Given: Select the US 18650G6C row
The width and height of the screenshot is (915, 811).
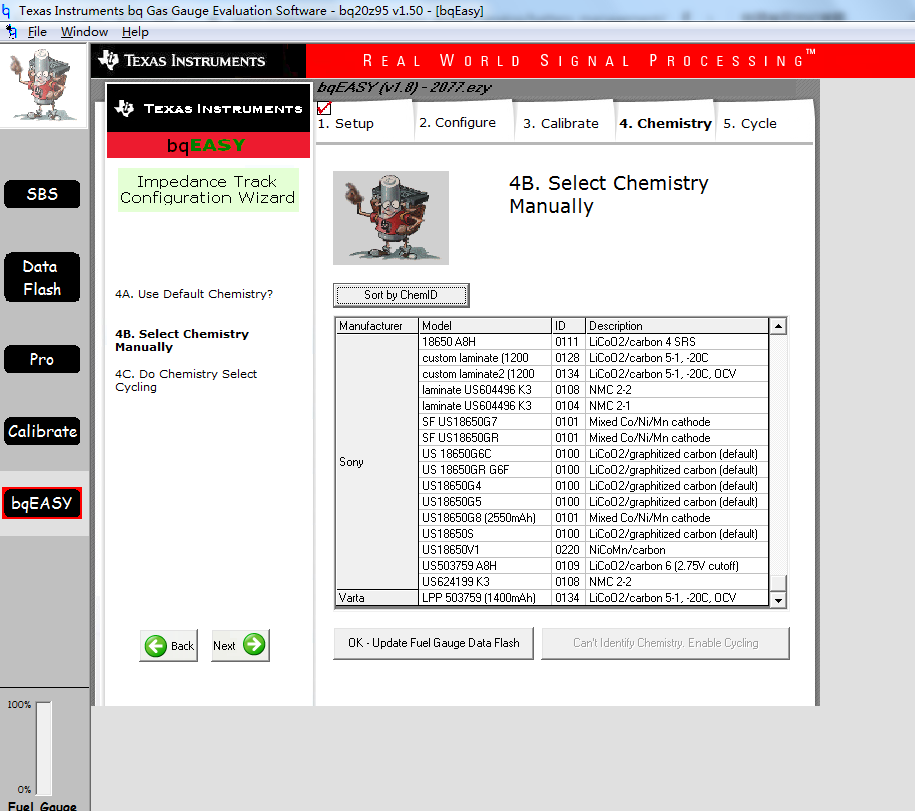Looking at the screenshot, I should pos(593,454).
